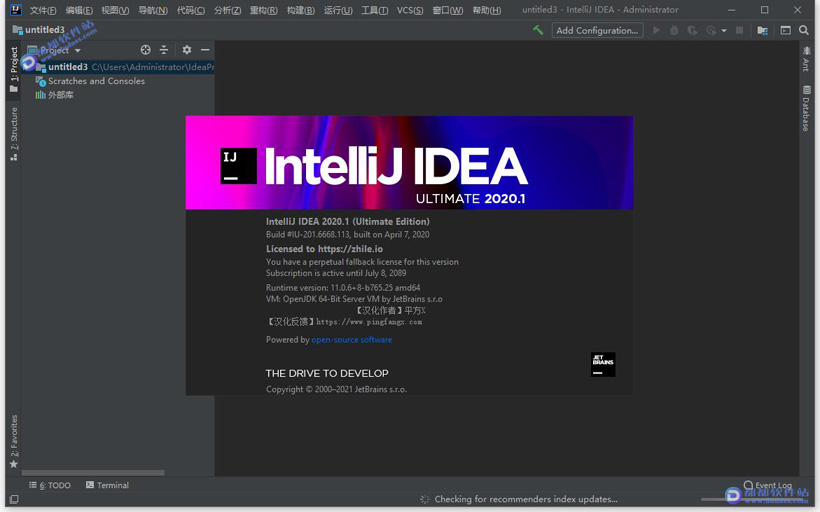Click the Collapse All icon in Project panel

pyautogui.click(x=164, y=50)
